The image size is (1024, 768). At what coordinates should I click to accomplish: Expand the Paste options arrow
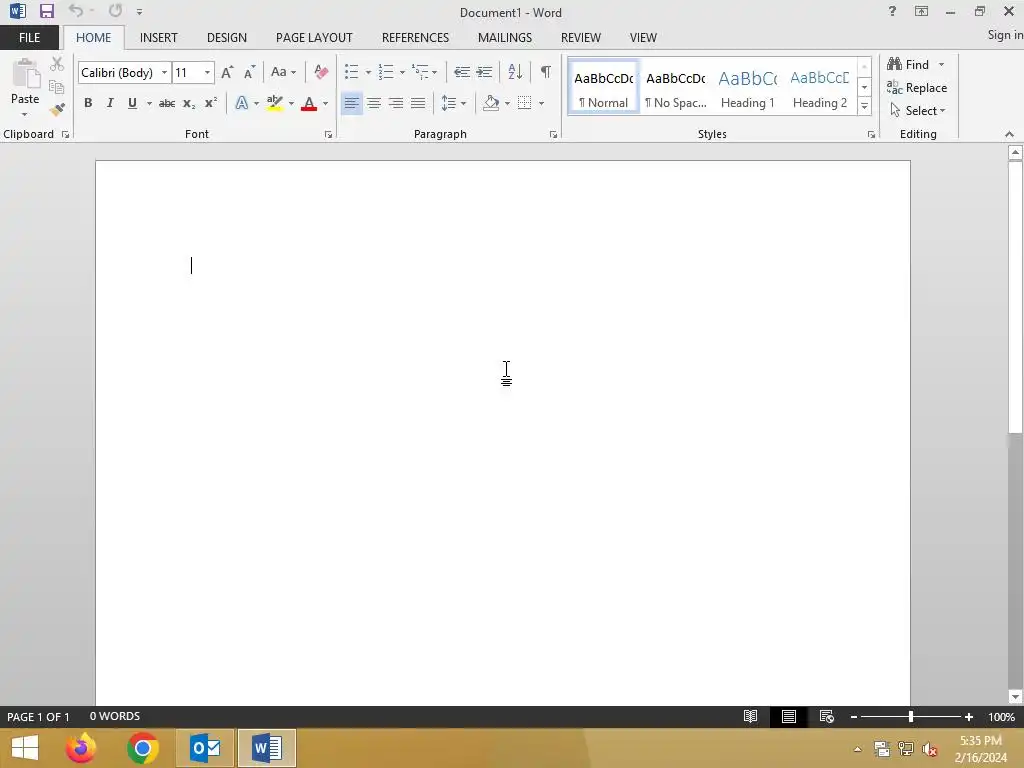(25, 115)
